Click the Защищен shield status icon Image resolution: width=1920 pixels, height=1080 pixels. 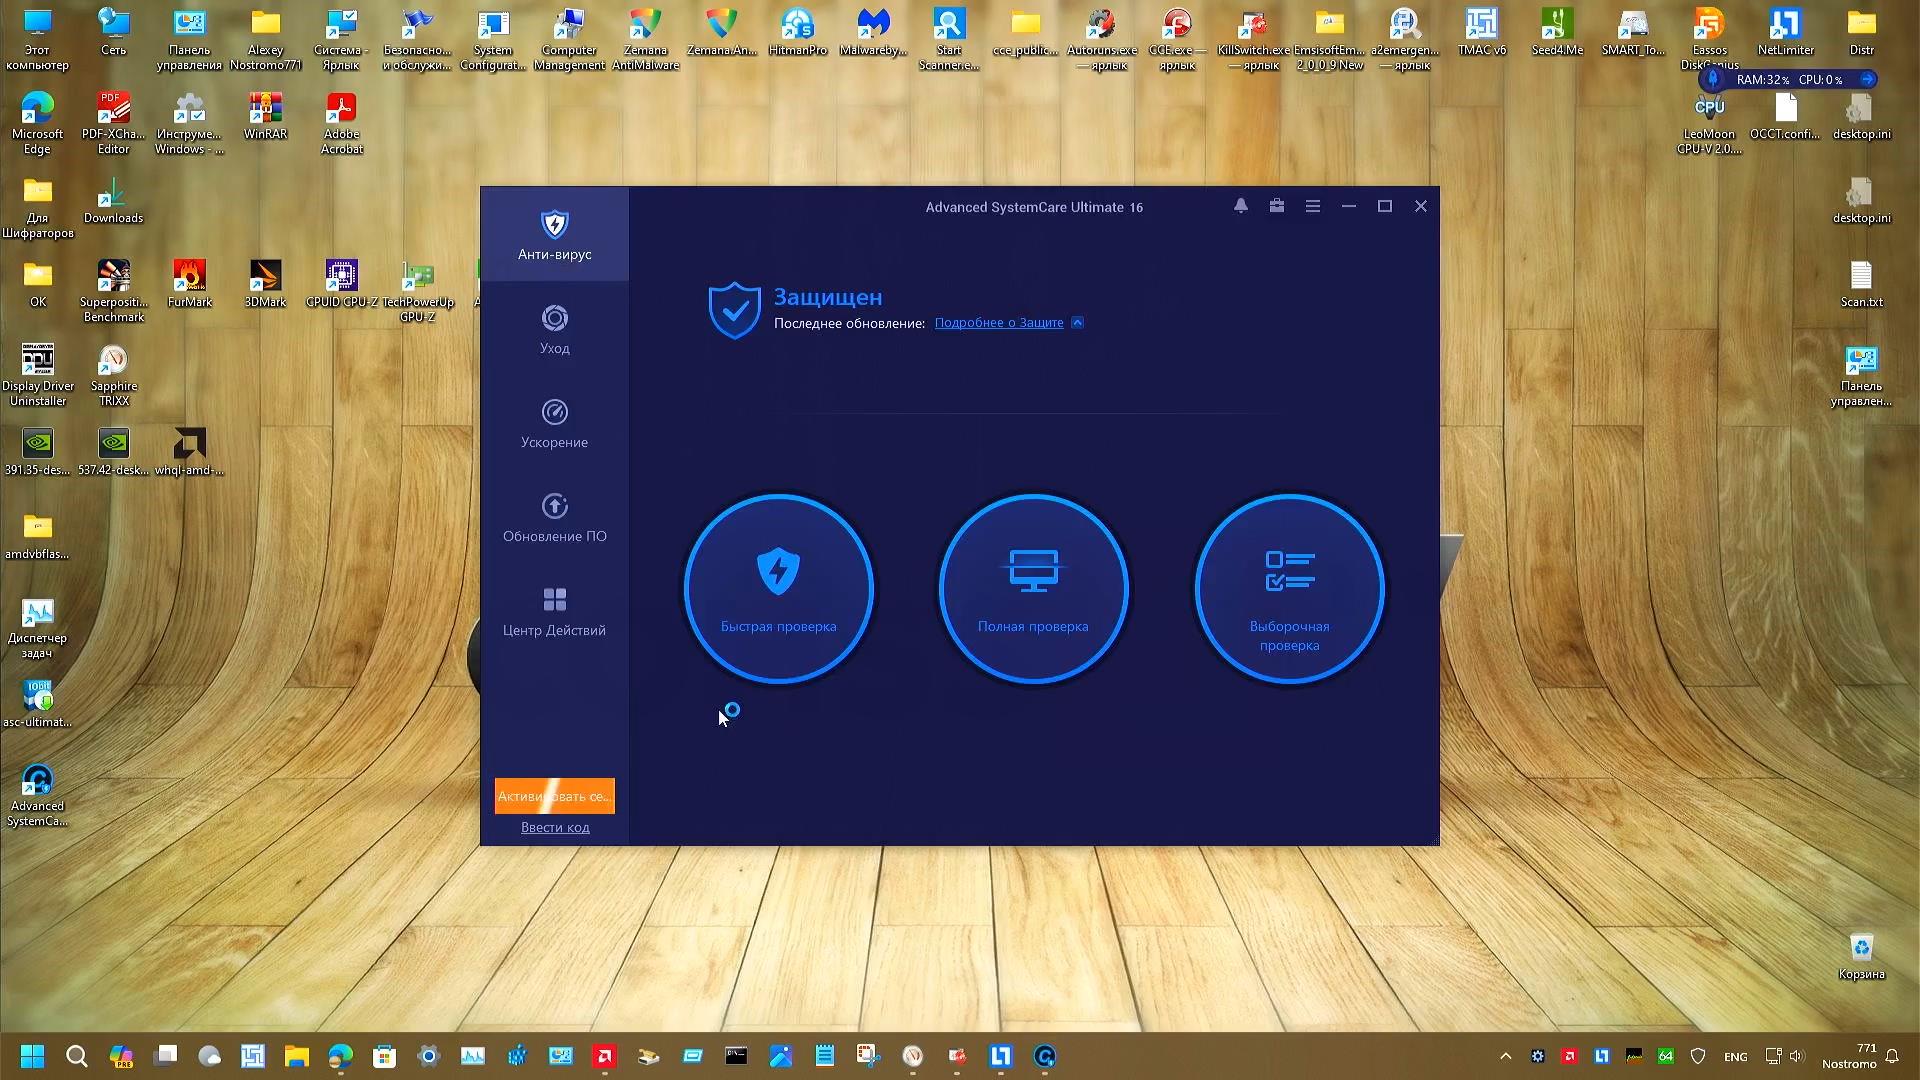(734, 310)
